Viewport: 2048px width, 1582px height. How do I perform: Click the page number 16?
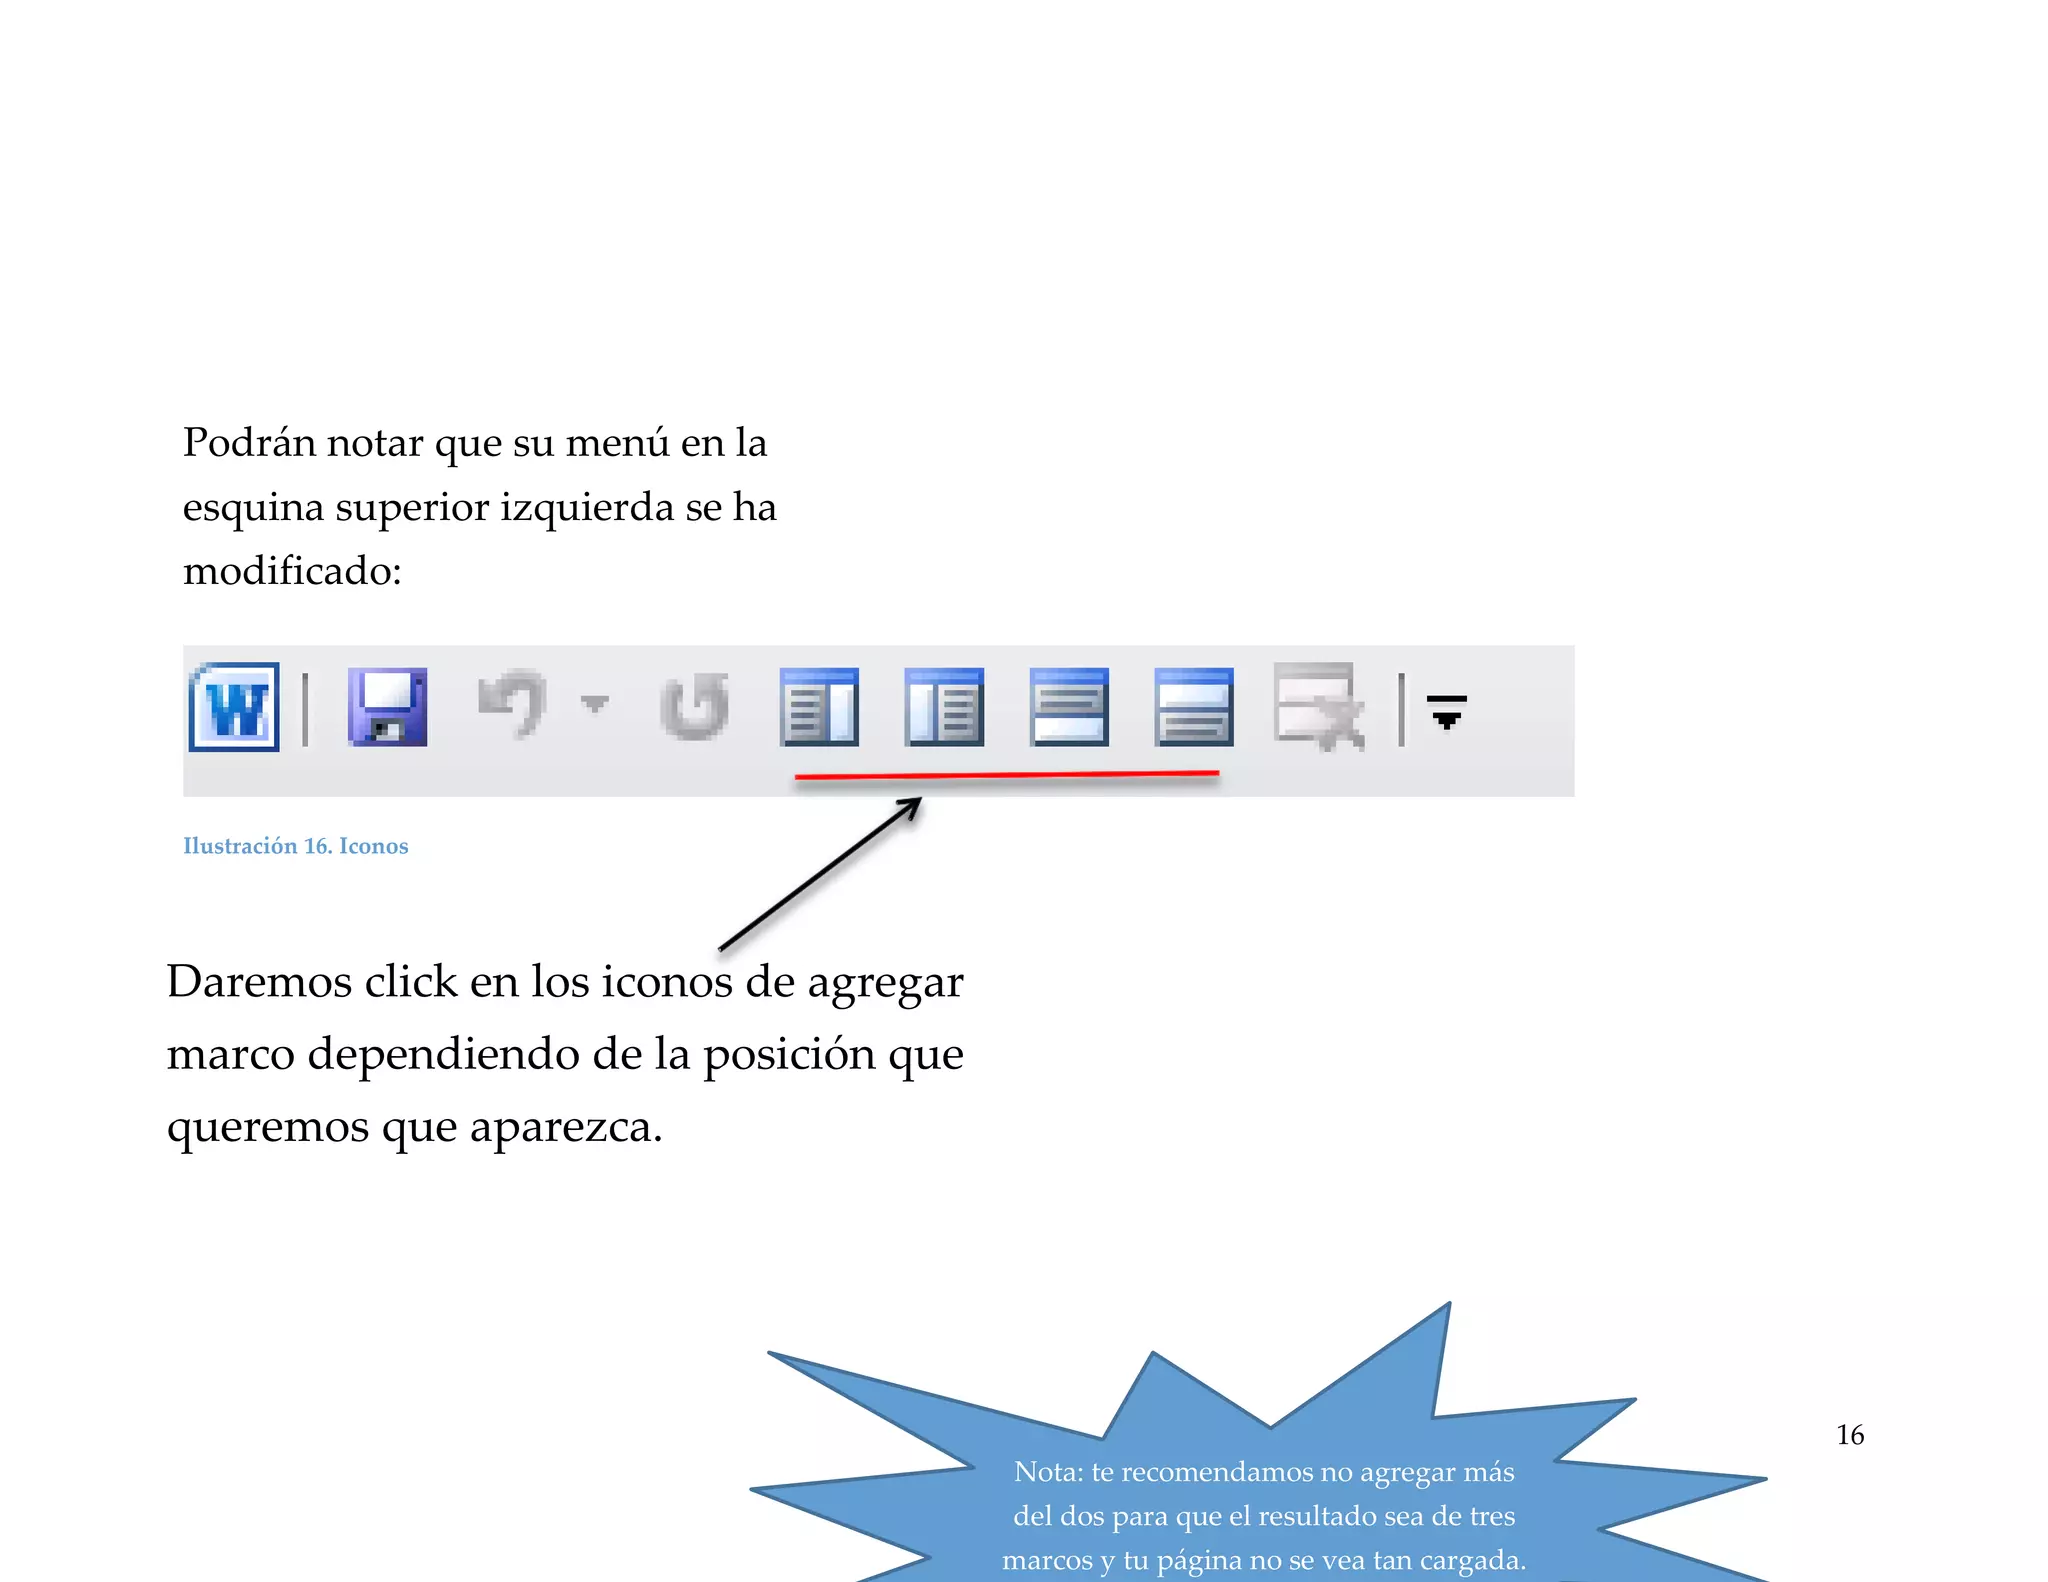[1850, 1435]
